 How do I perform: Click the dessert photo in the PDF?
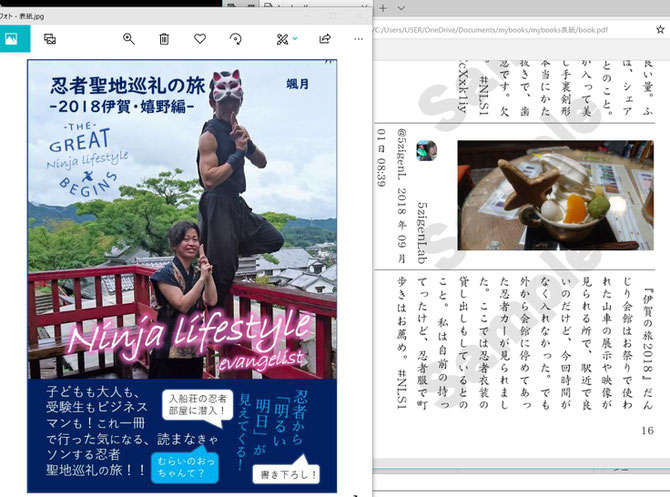(x=555, y=195)
